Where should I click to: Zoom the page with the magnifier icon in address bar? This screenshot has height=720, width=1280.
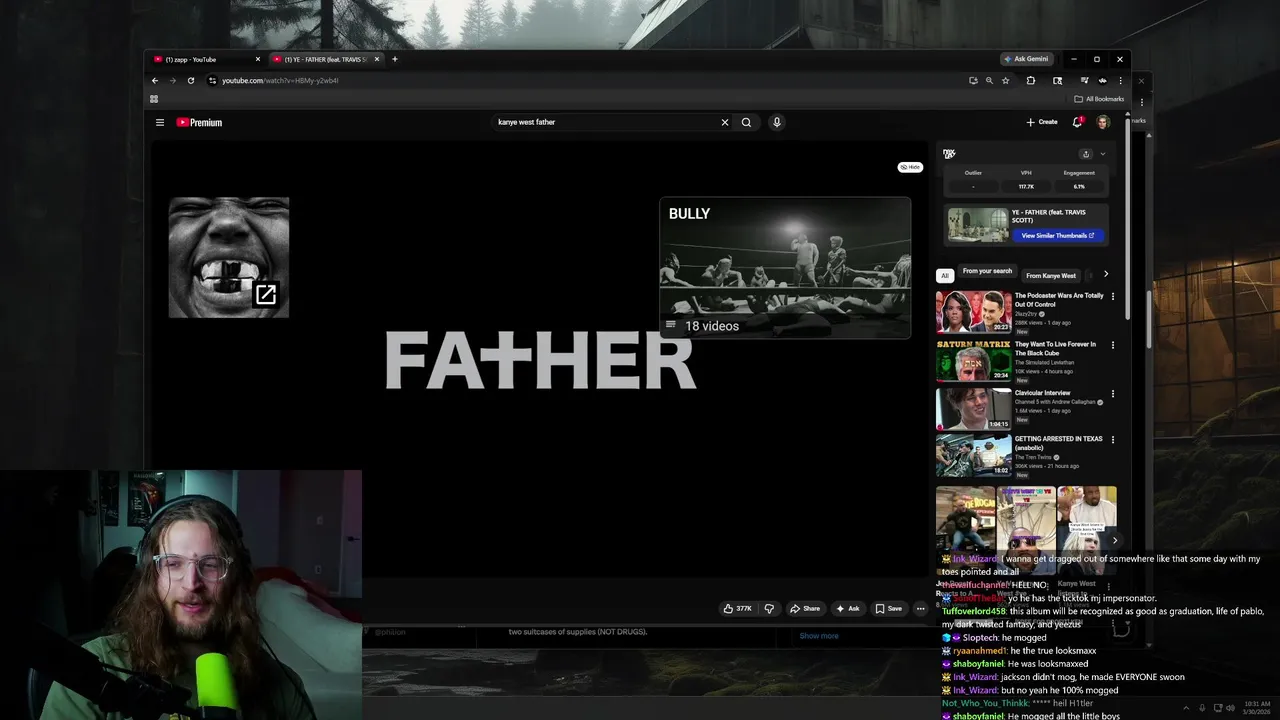(x=989, y=80)
